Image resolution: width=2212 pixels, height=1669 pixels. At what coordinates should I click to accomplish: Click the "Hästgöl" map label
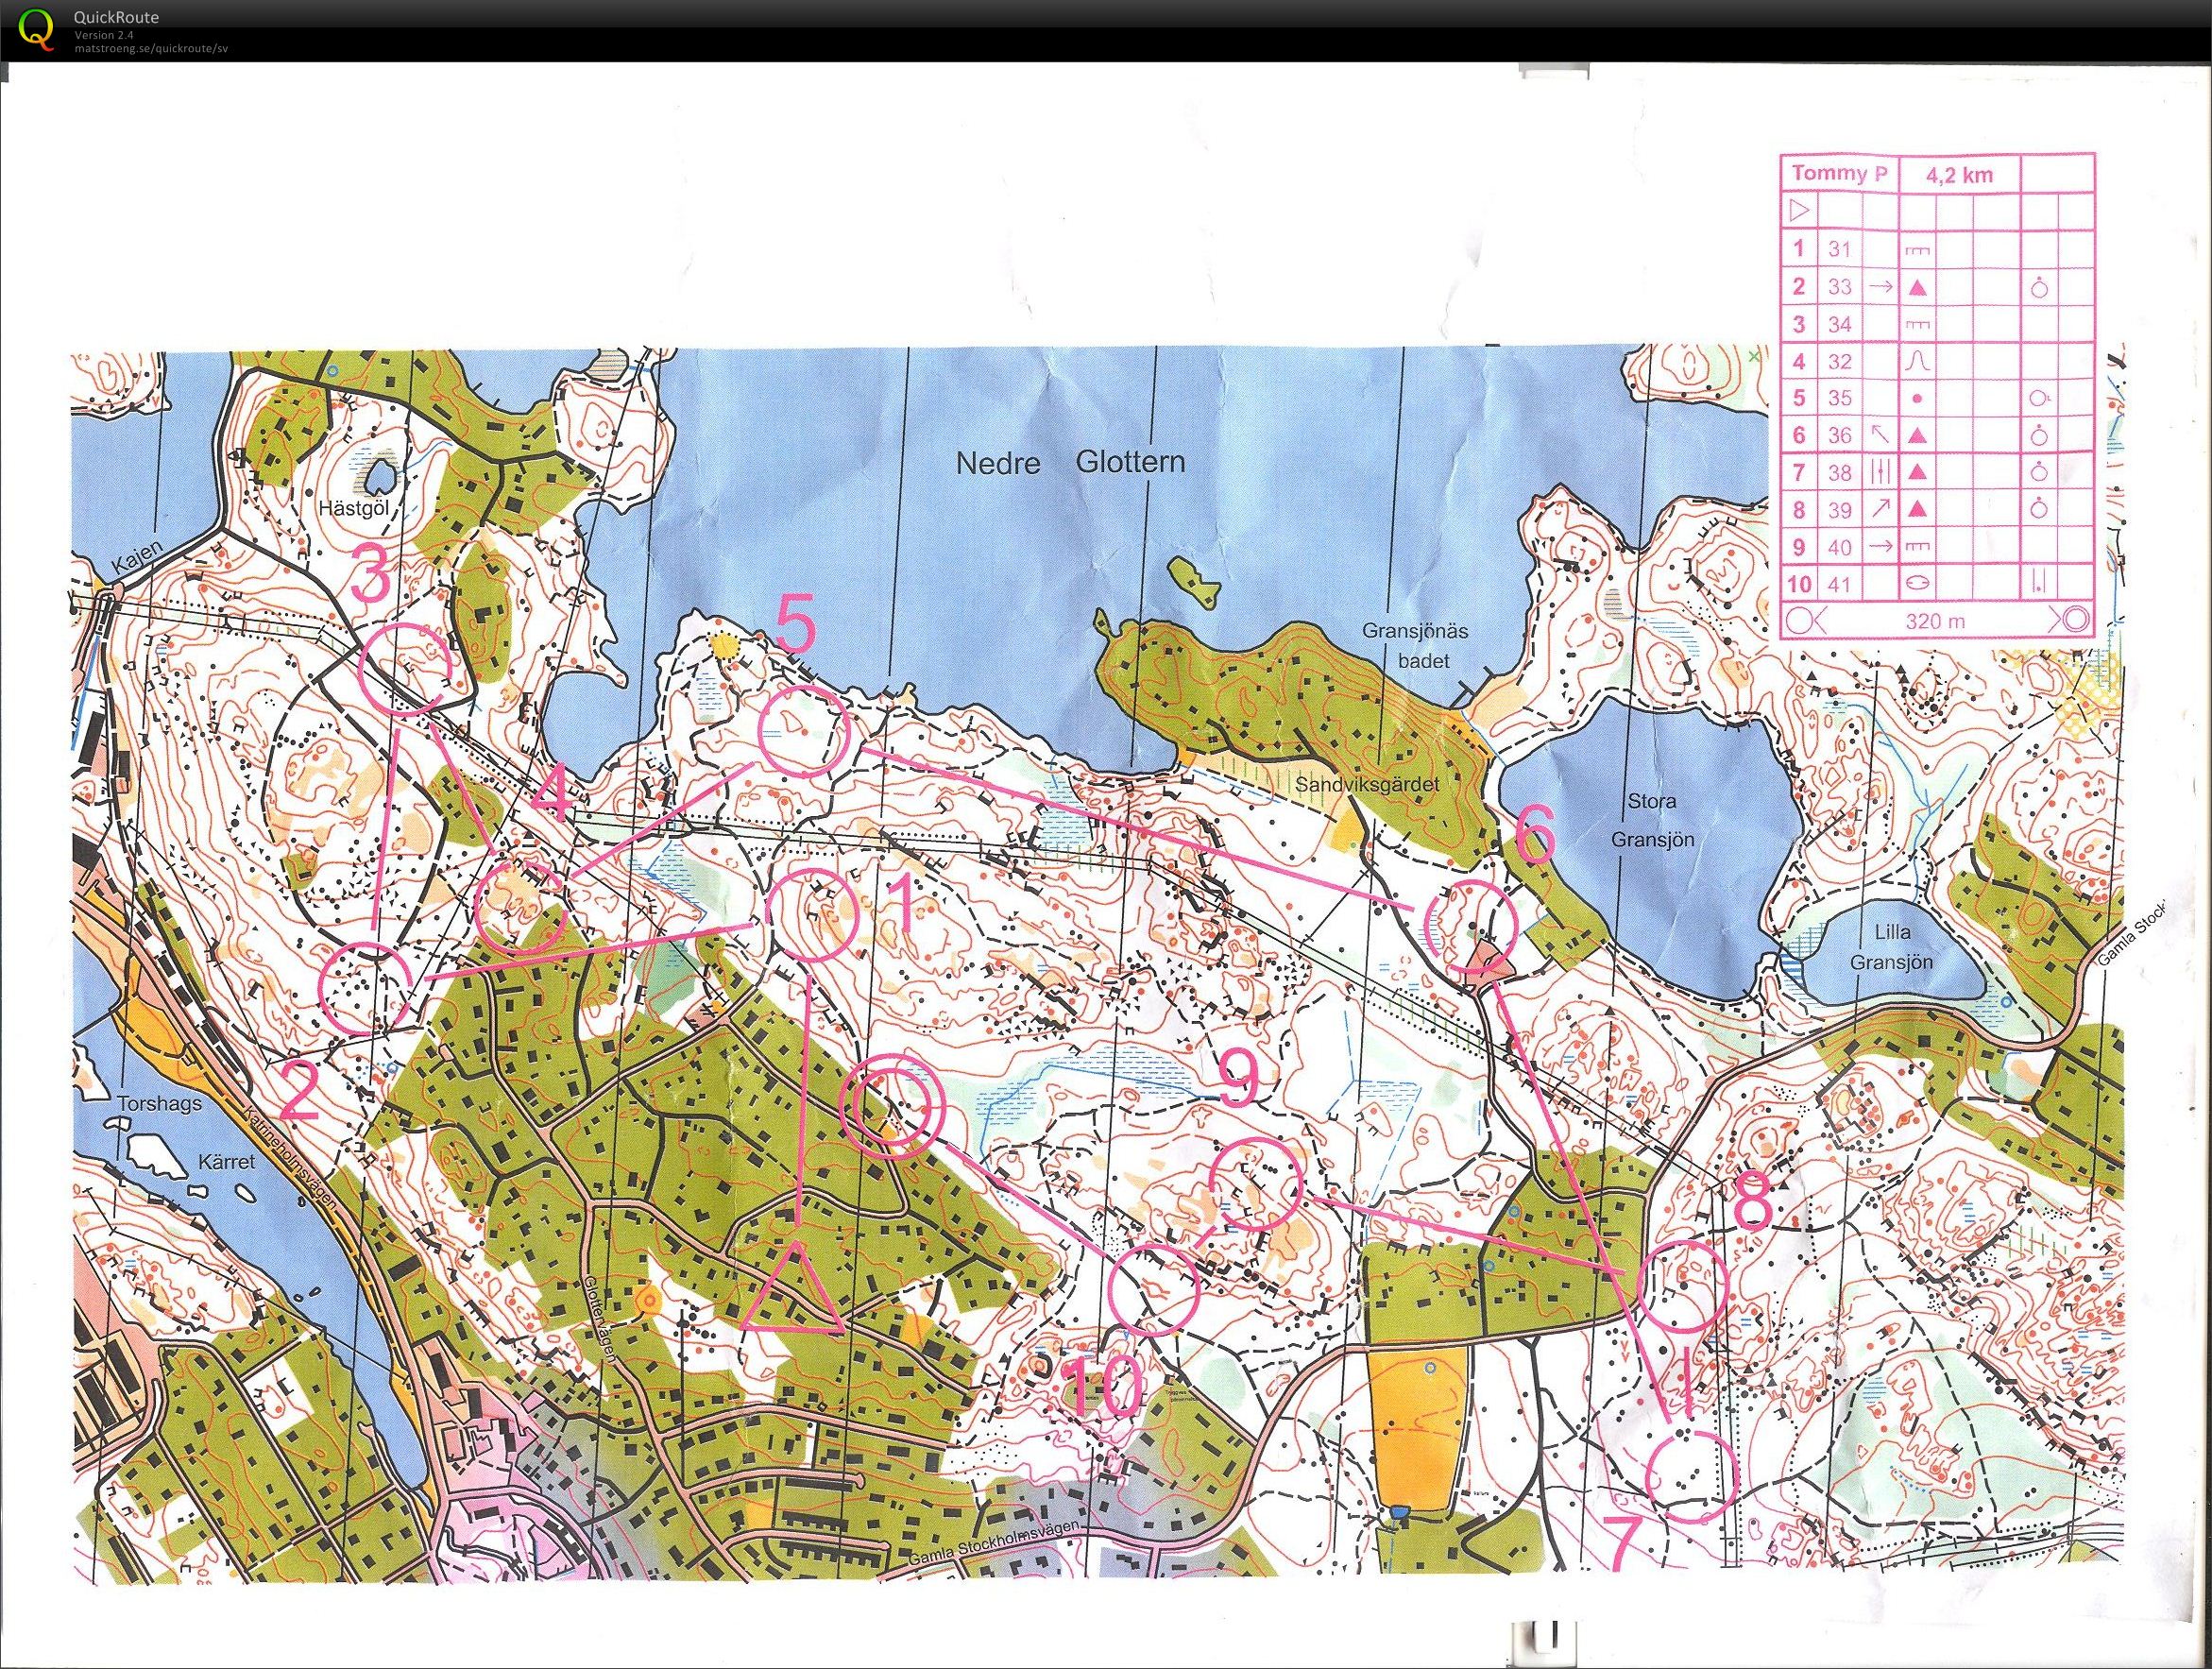tap(353, 509)
